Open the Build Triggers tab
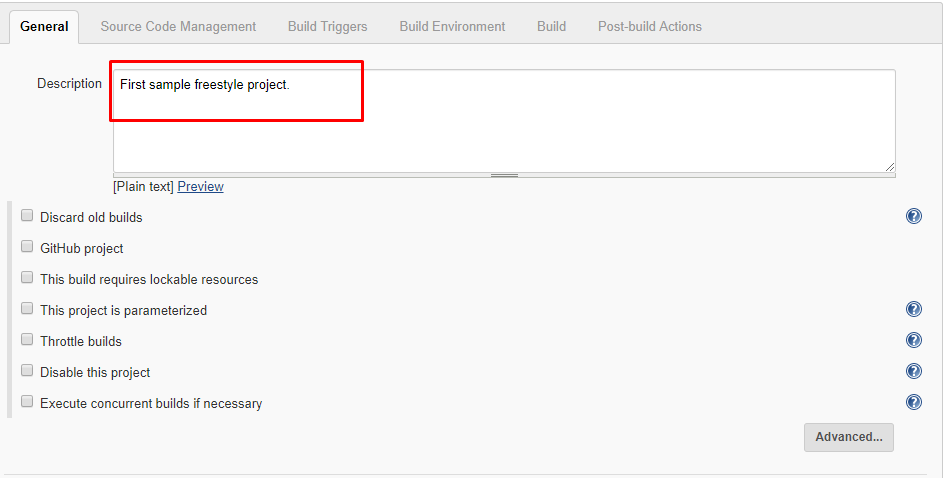This screenshot has height=478, width=947. [327, 27]
